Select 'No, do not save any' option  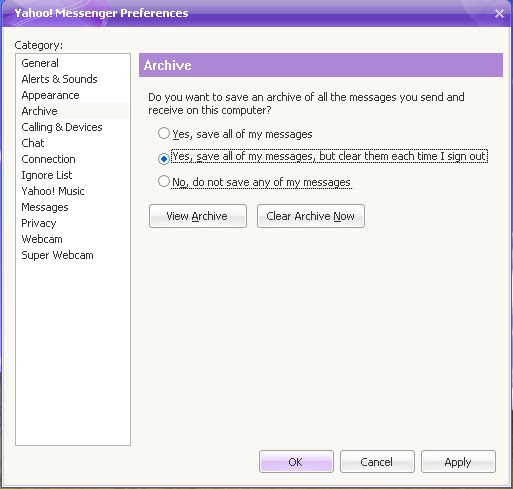coord(164,181)
